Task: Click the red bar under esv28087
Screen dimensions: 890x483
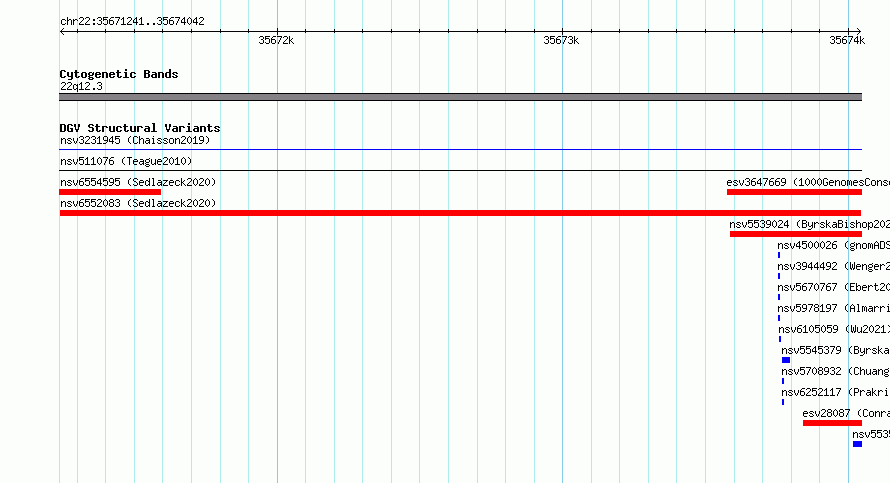Action: point(832,423)
